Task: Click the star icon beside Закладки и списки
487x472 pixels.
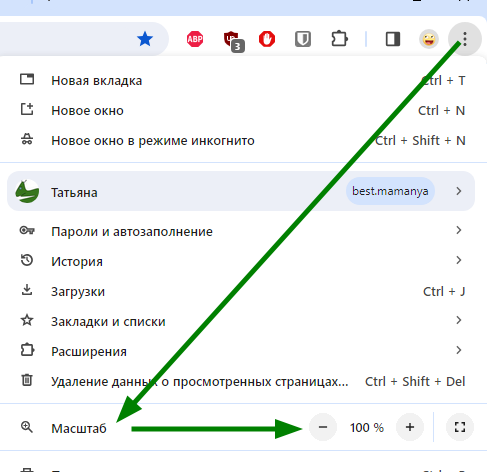Action: tap(27, 320)
